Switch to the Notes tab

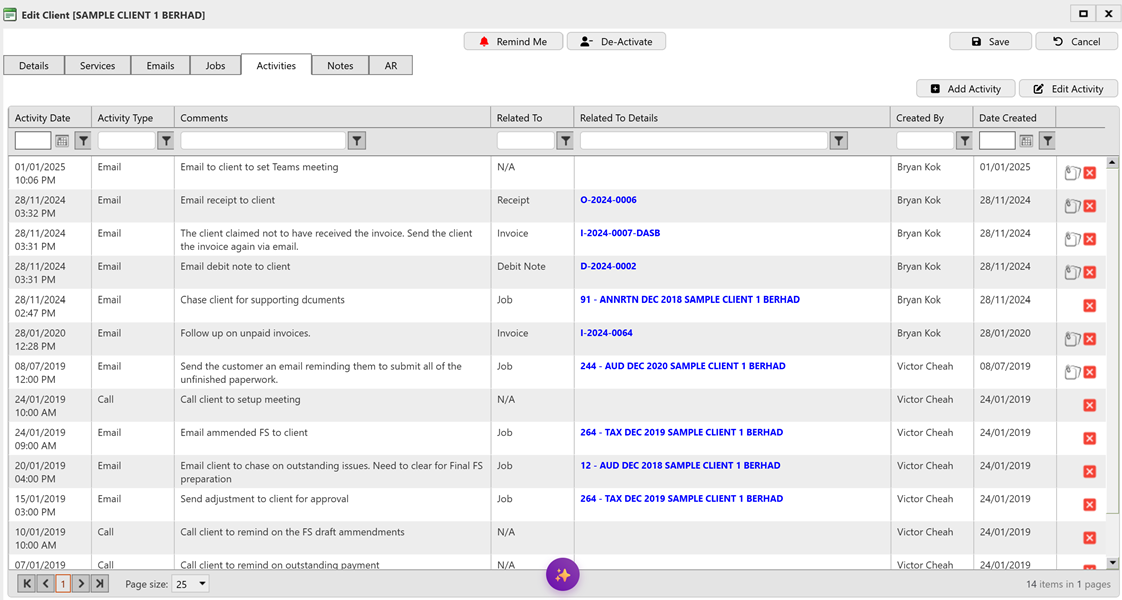click(340, 64)
